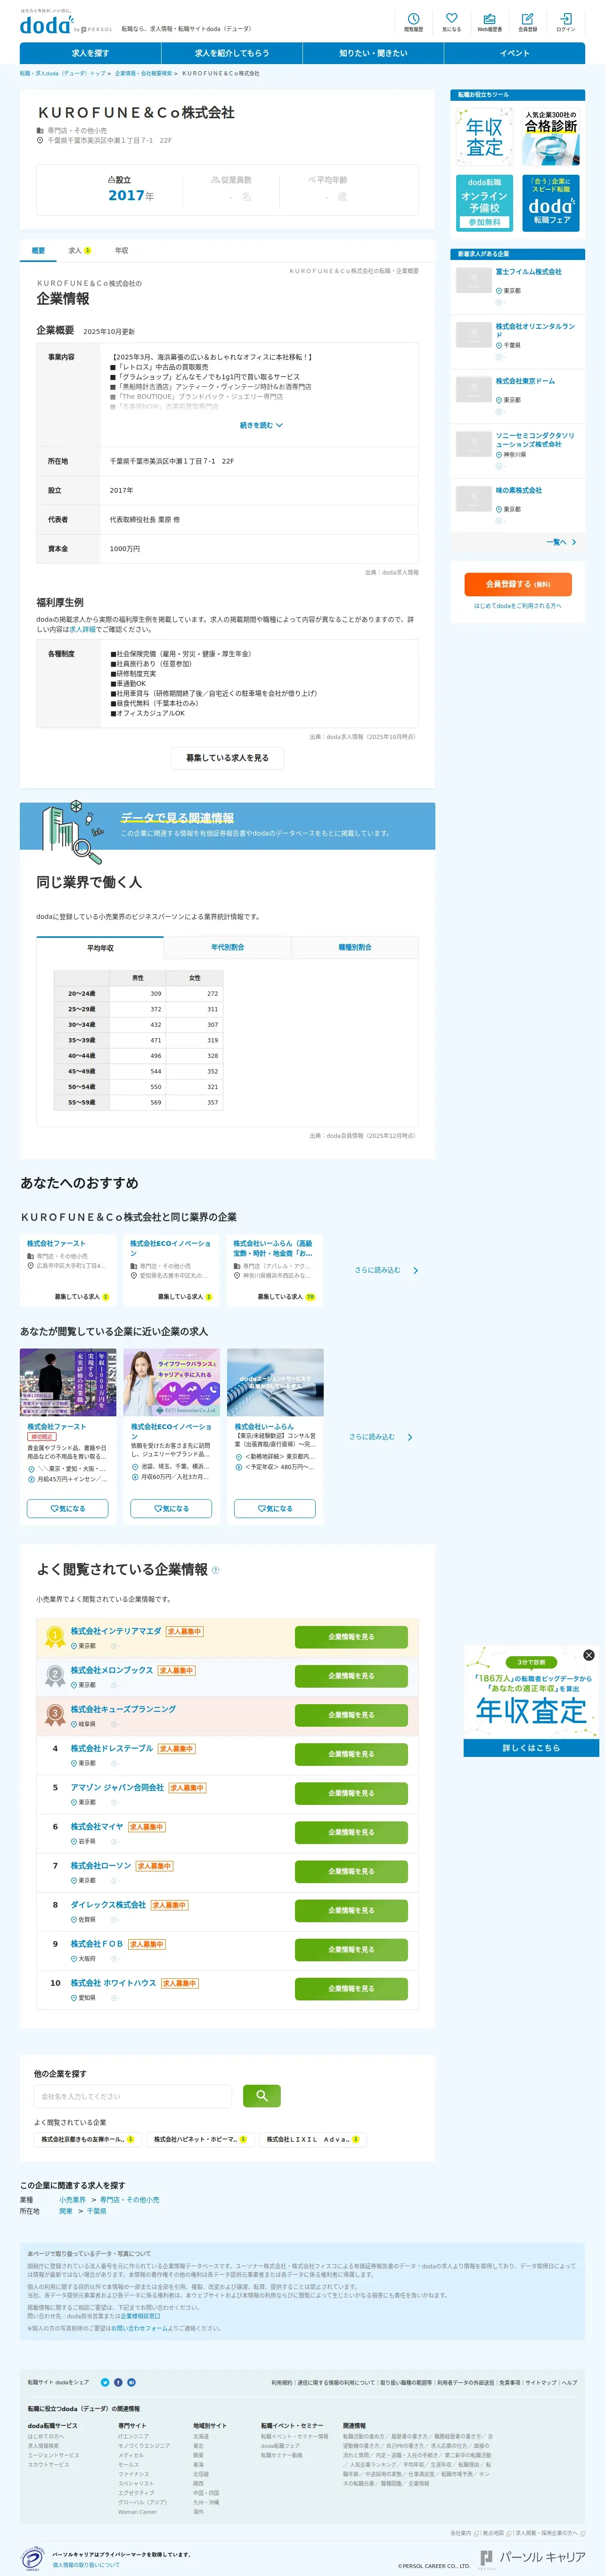Click help icon beside よく閲覧されている企業情報
This screenshot has height=2576, width=605.
tap(216, 1570)
